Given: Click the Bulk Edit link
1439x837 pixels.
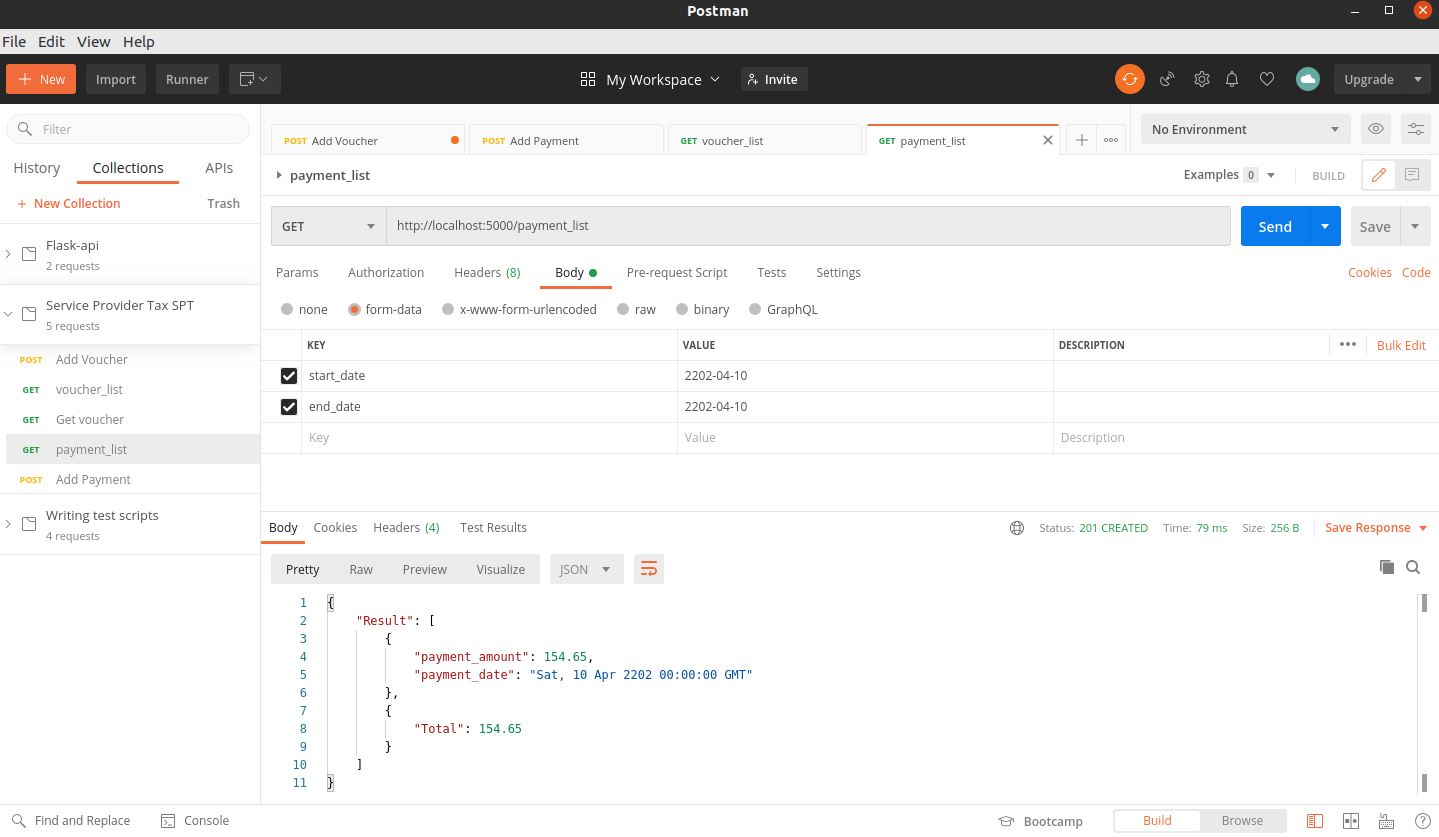Looking at the screenshot, I should click(x=1401, y=345).
